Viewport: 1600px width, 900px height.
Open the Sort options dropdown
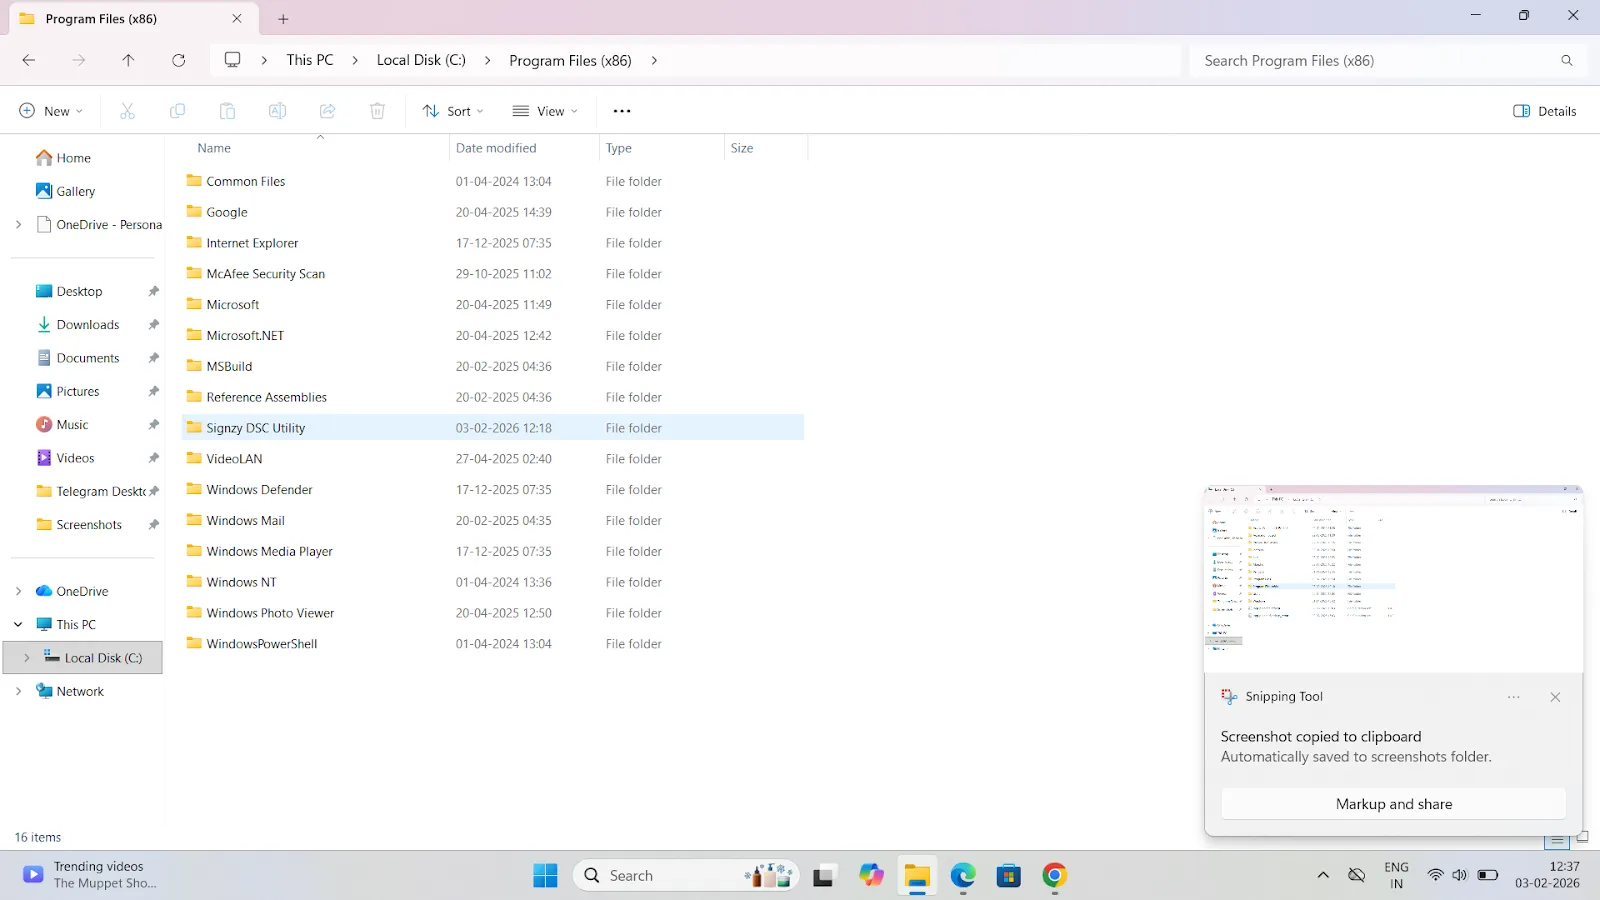pos(453,111)
